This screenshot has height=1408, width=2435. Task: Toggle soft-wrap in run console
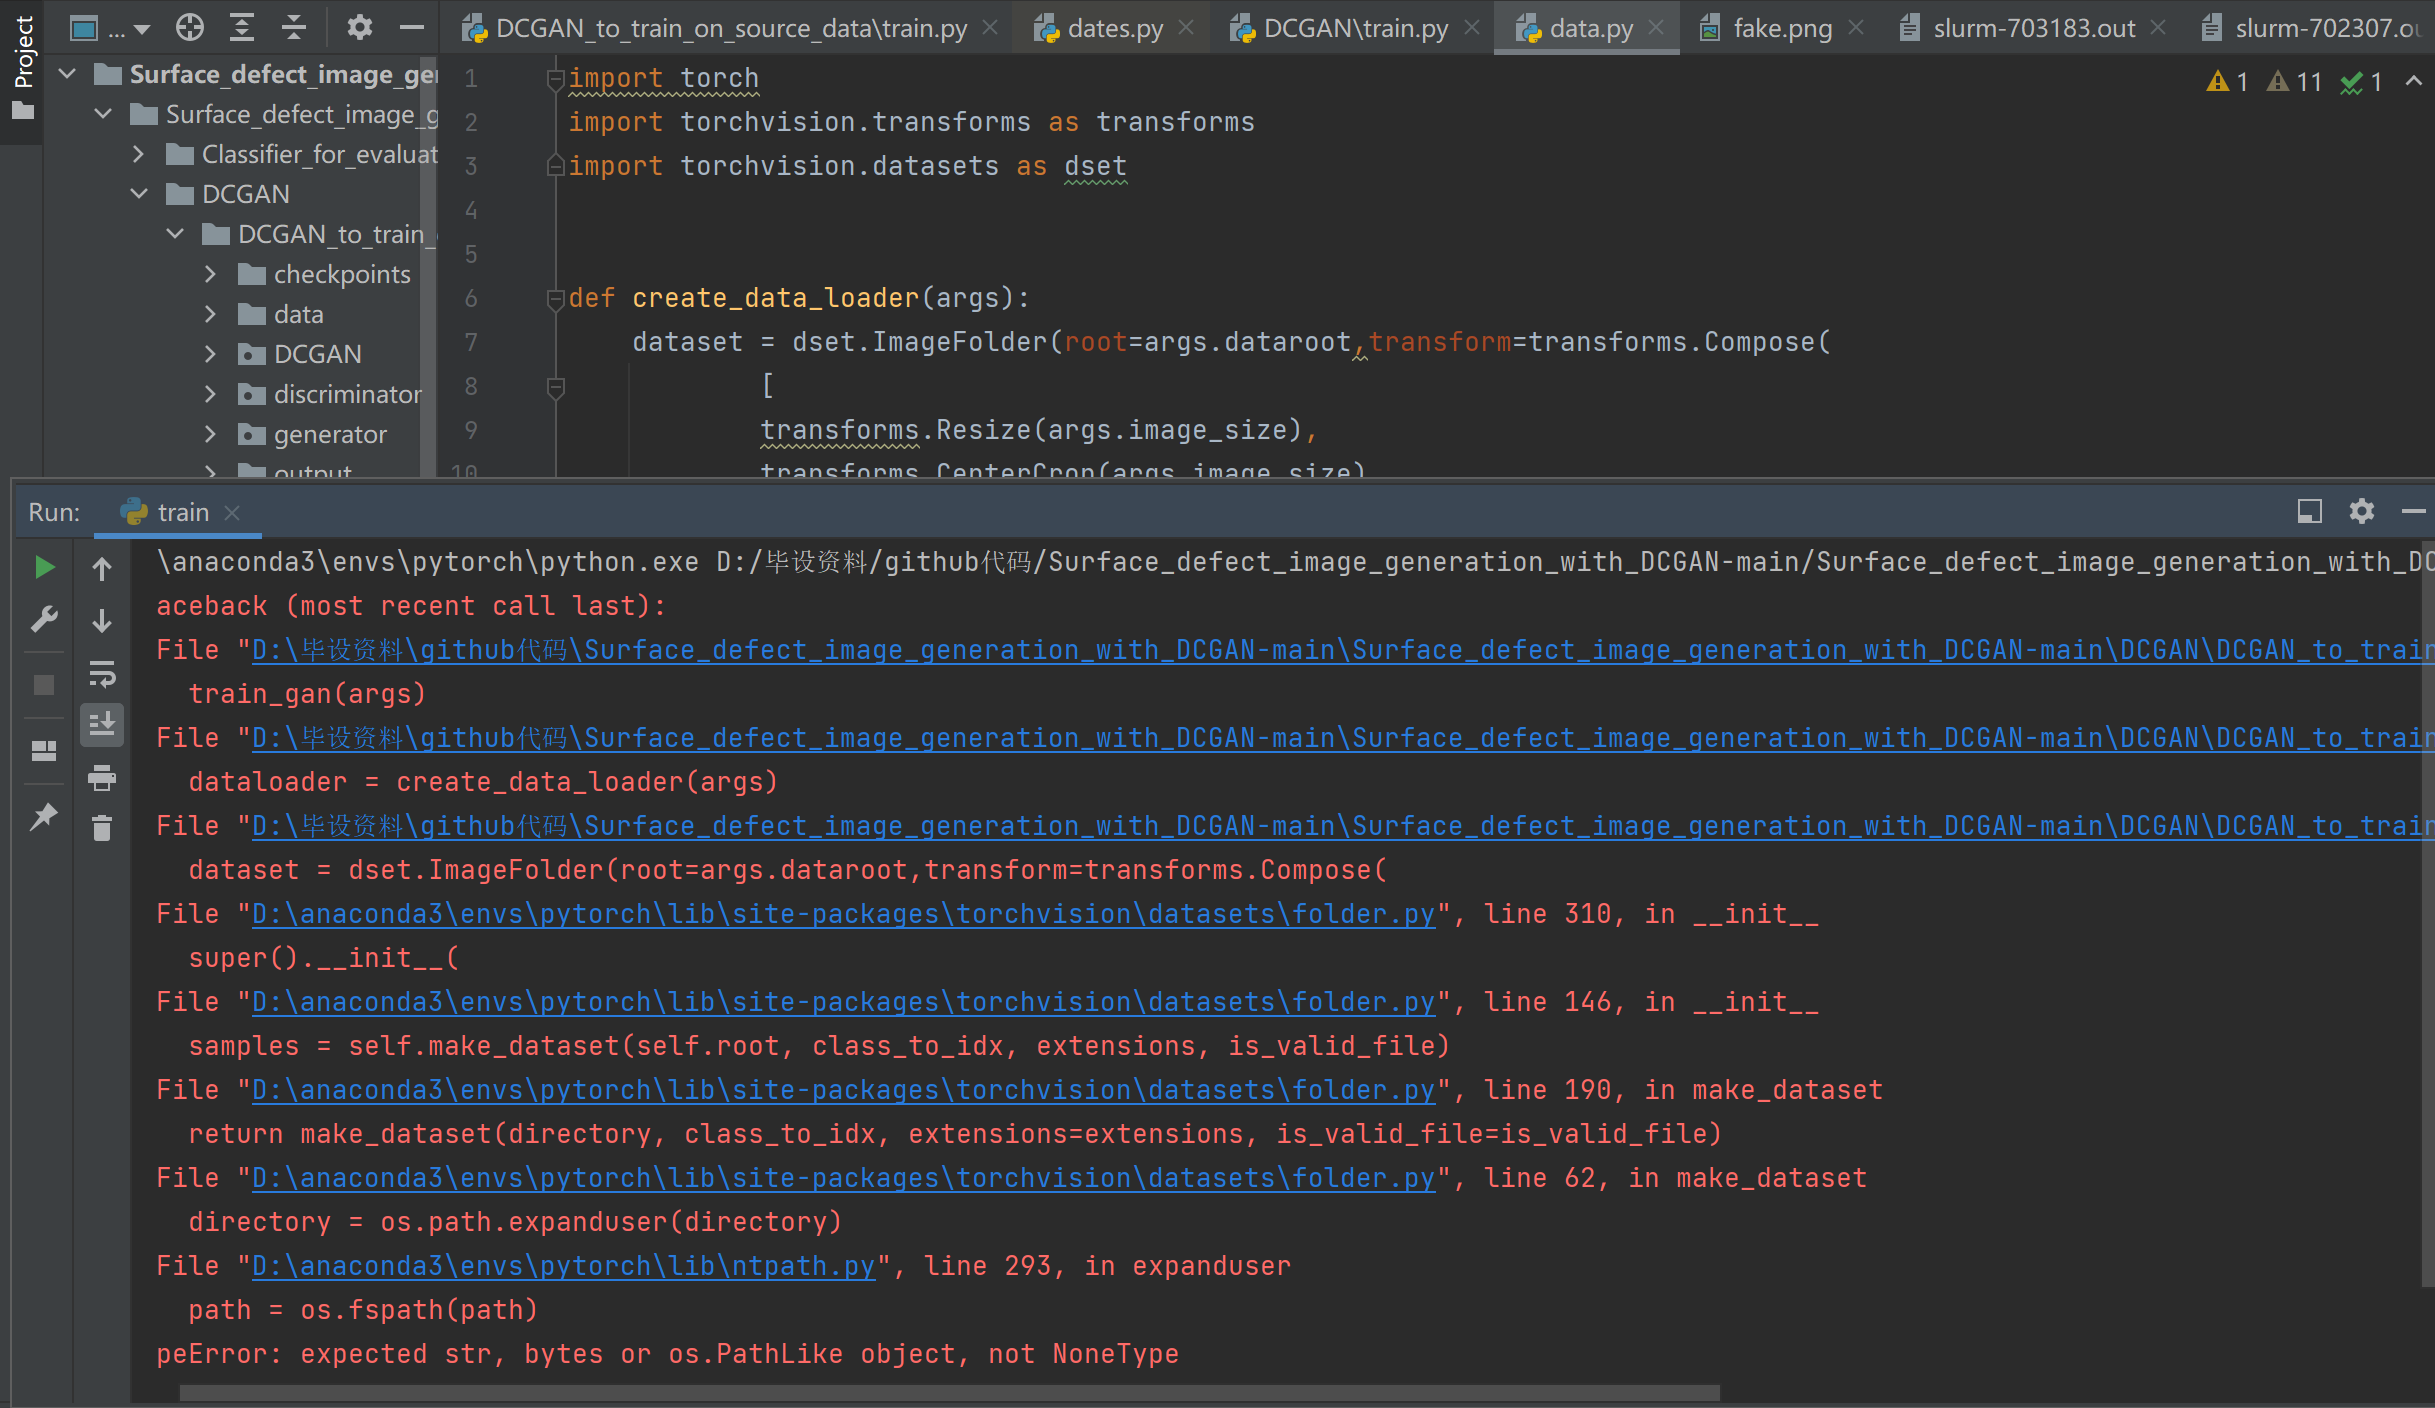point(102,674)
